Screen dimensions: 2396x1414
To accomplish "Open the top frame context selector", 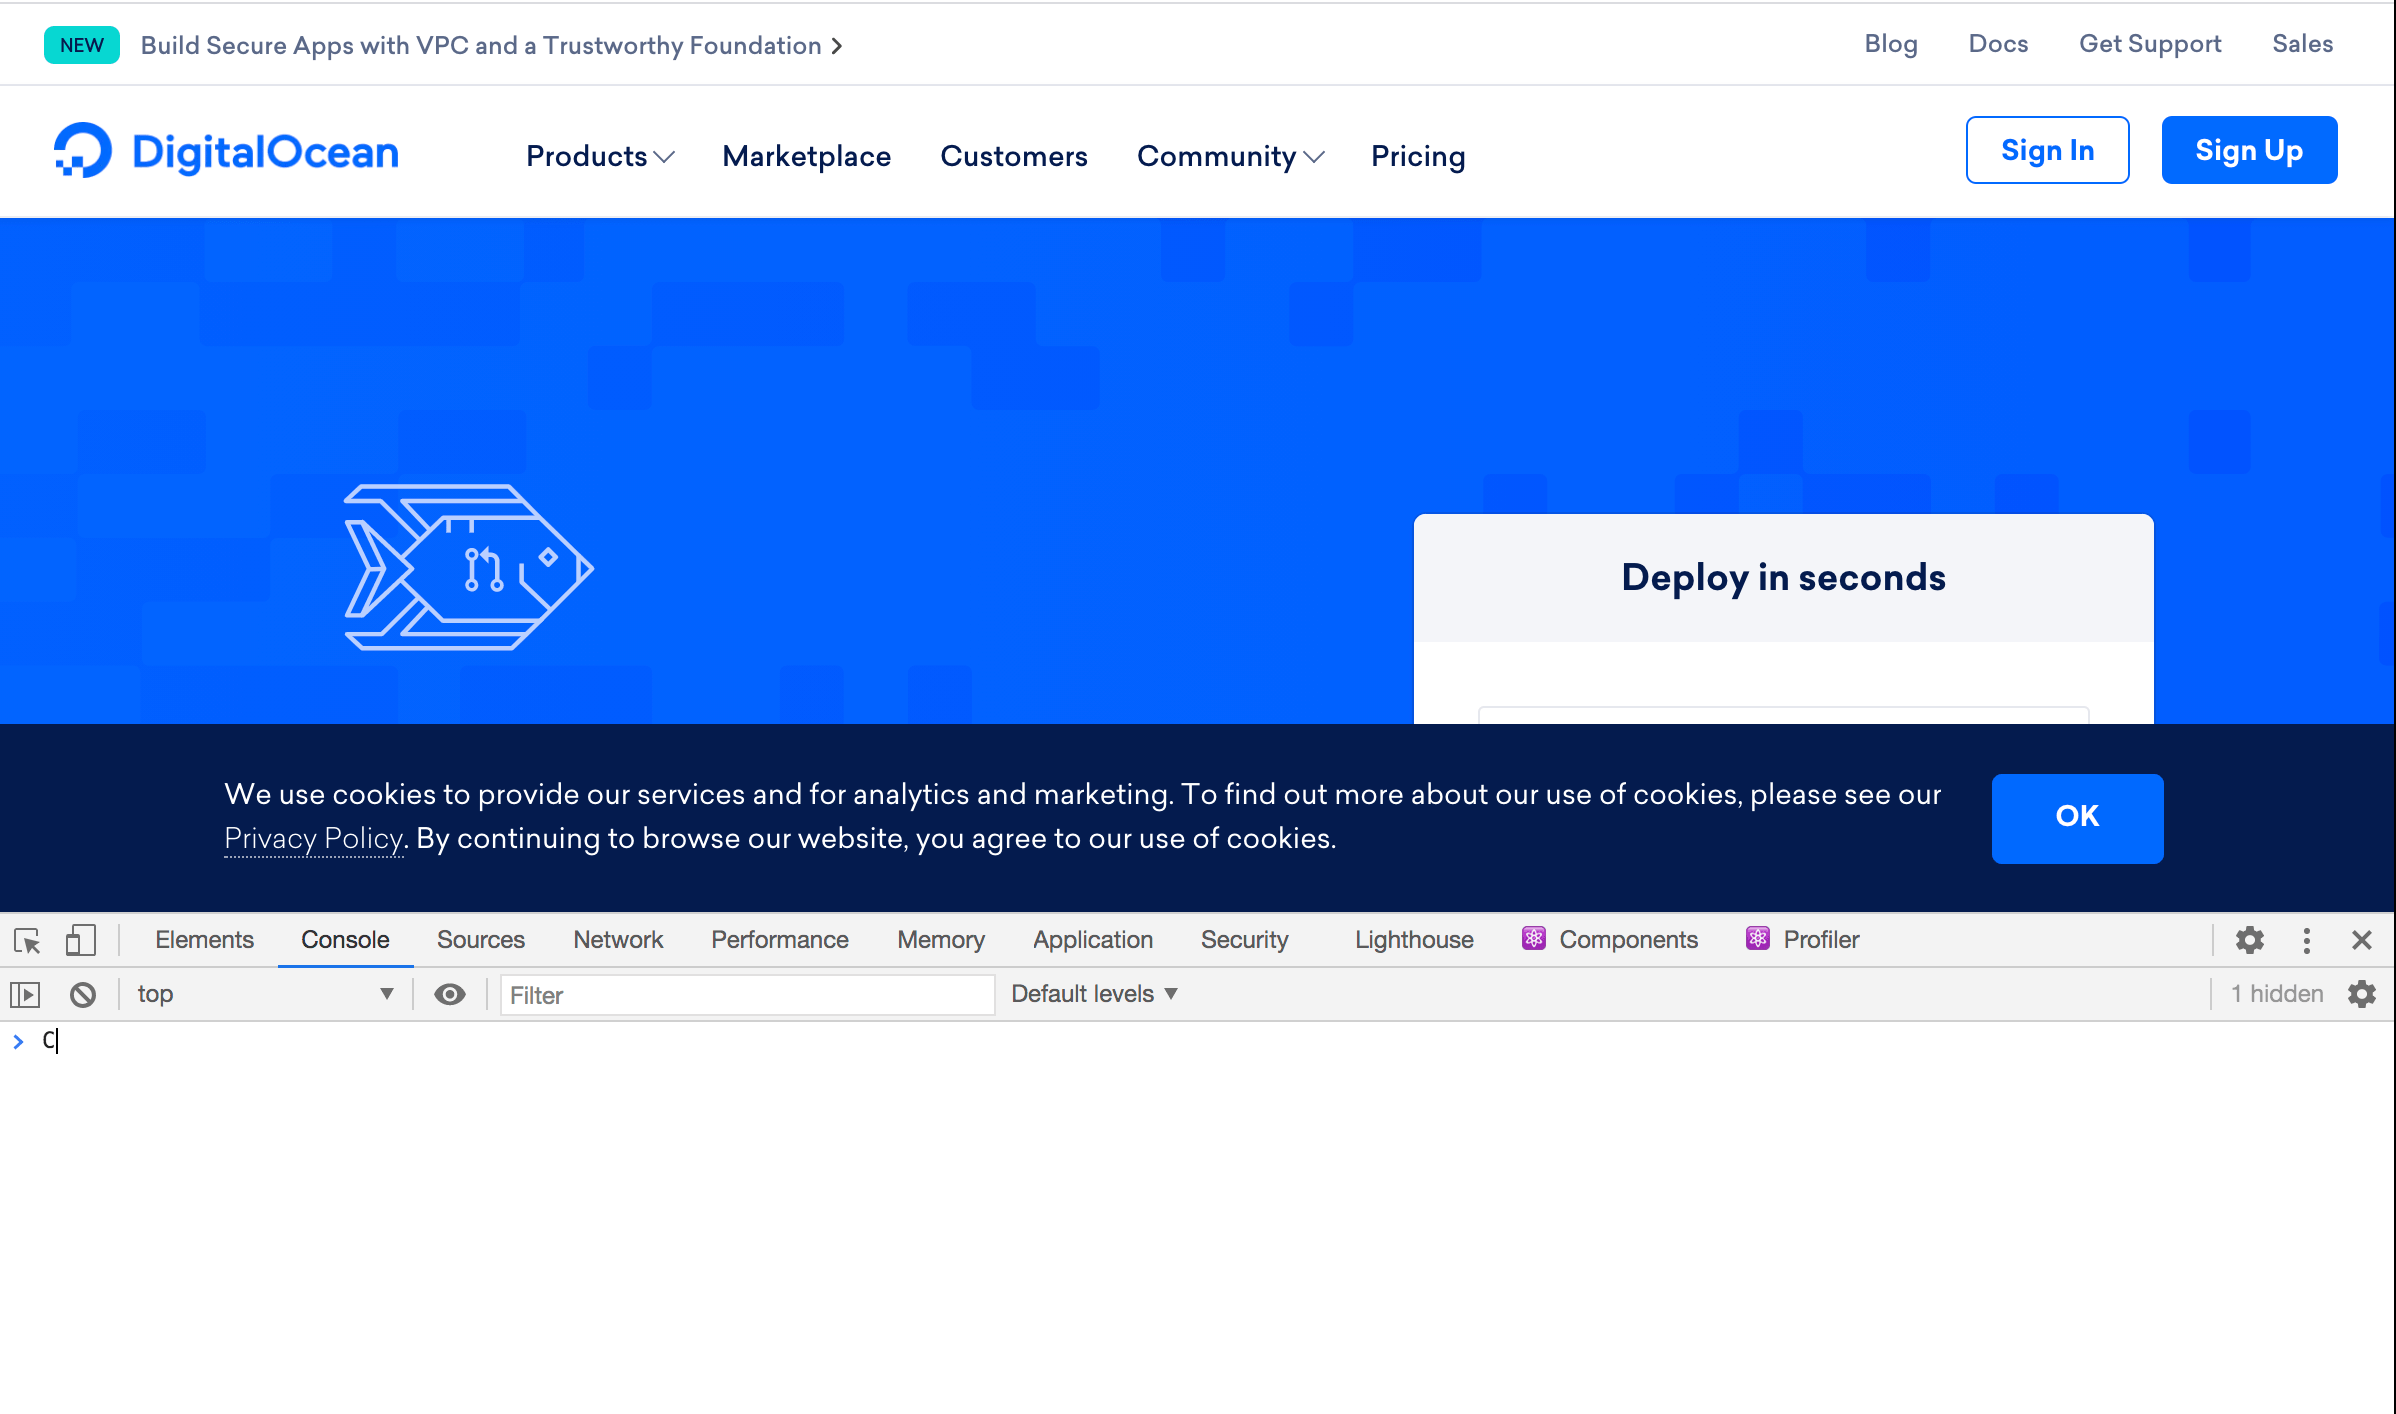I will (x=265, y=994).
